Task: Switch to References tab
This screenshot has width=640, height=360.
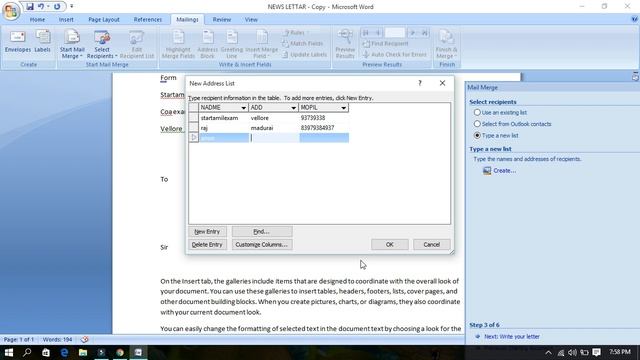Action: tap(148, 19)
